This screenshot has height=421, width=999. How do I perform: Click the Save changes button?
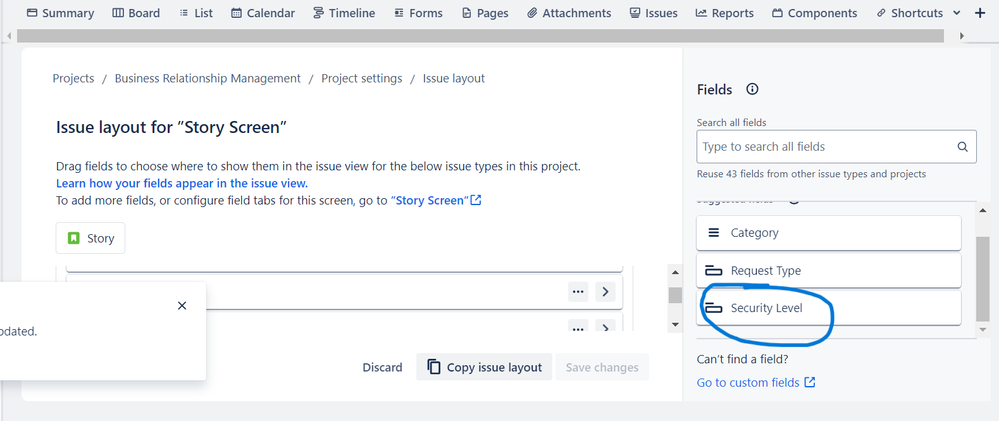click(x=602, y=367)
